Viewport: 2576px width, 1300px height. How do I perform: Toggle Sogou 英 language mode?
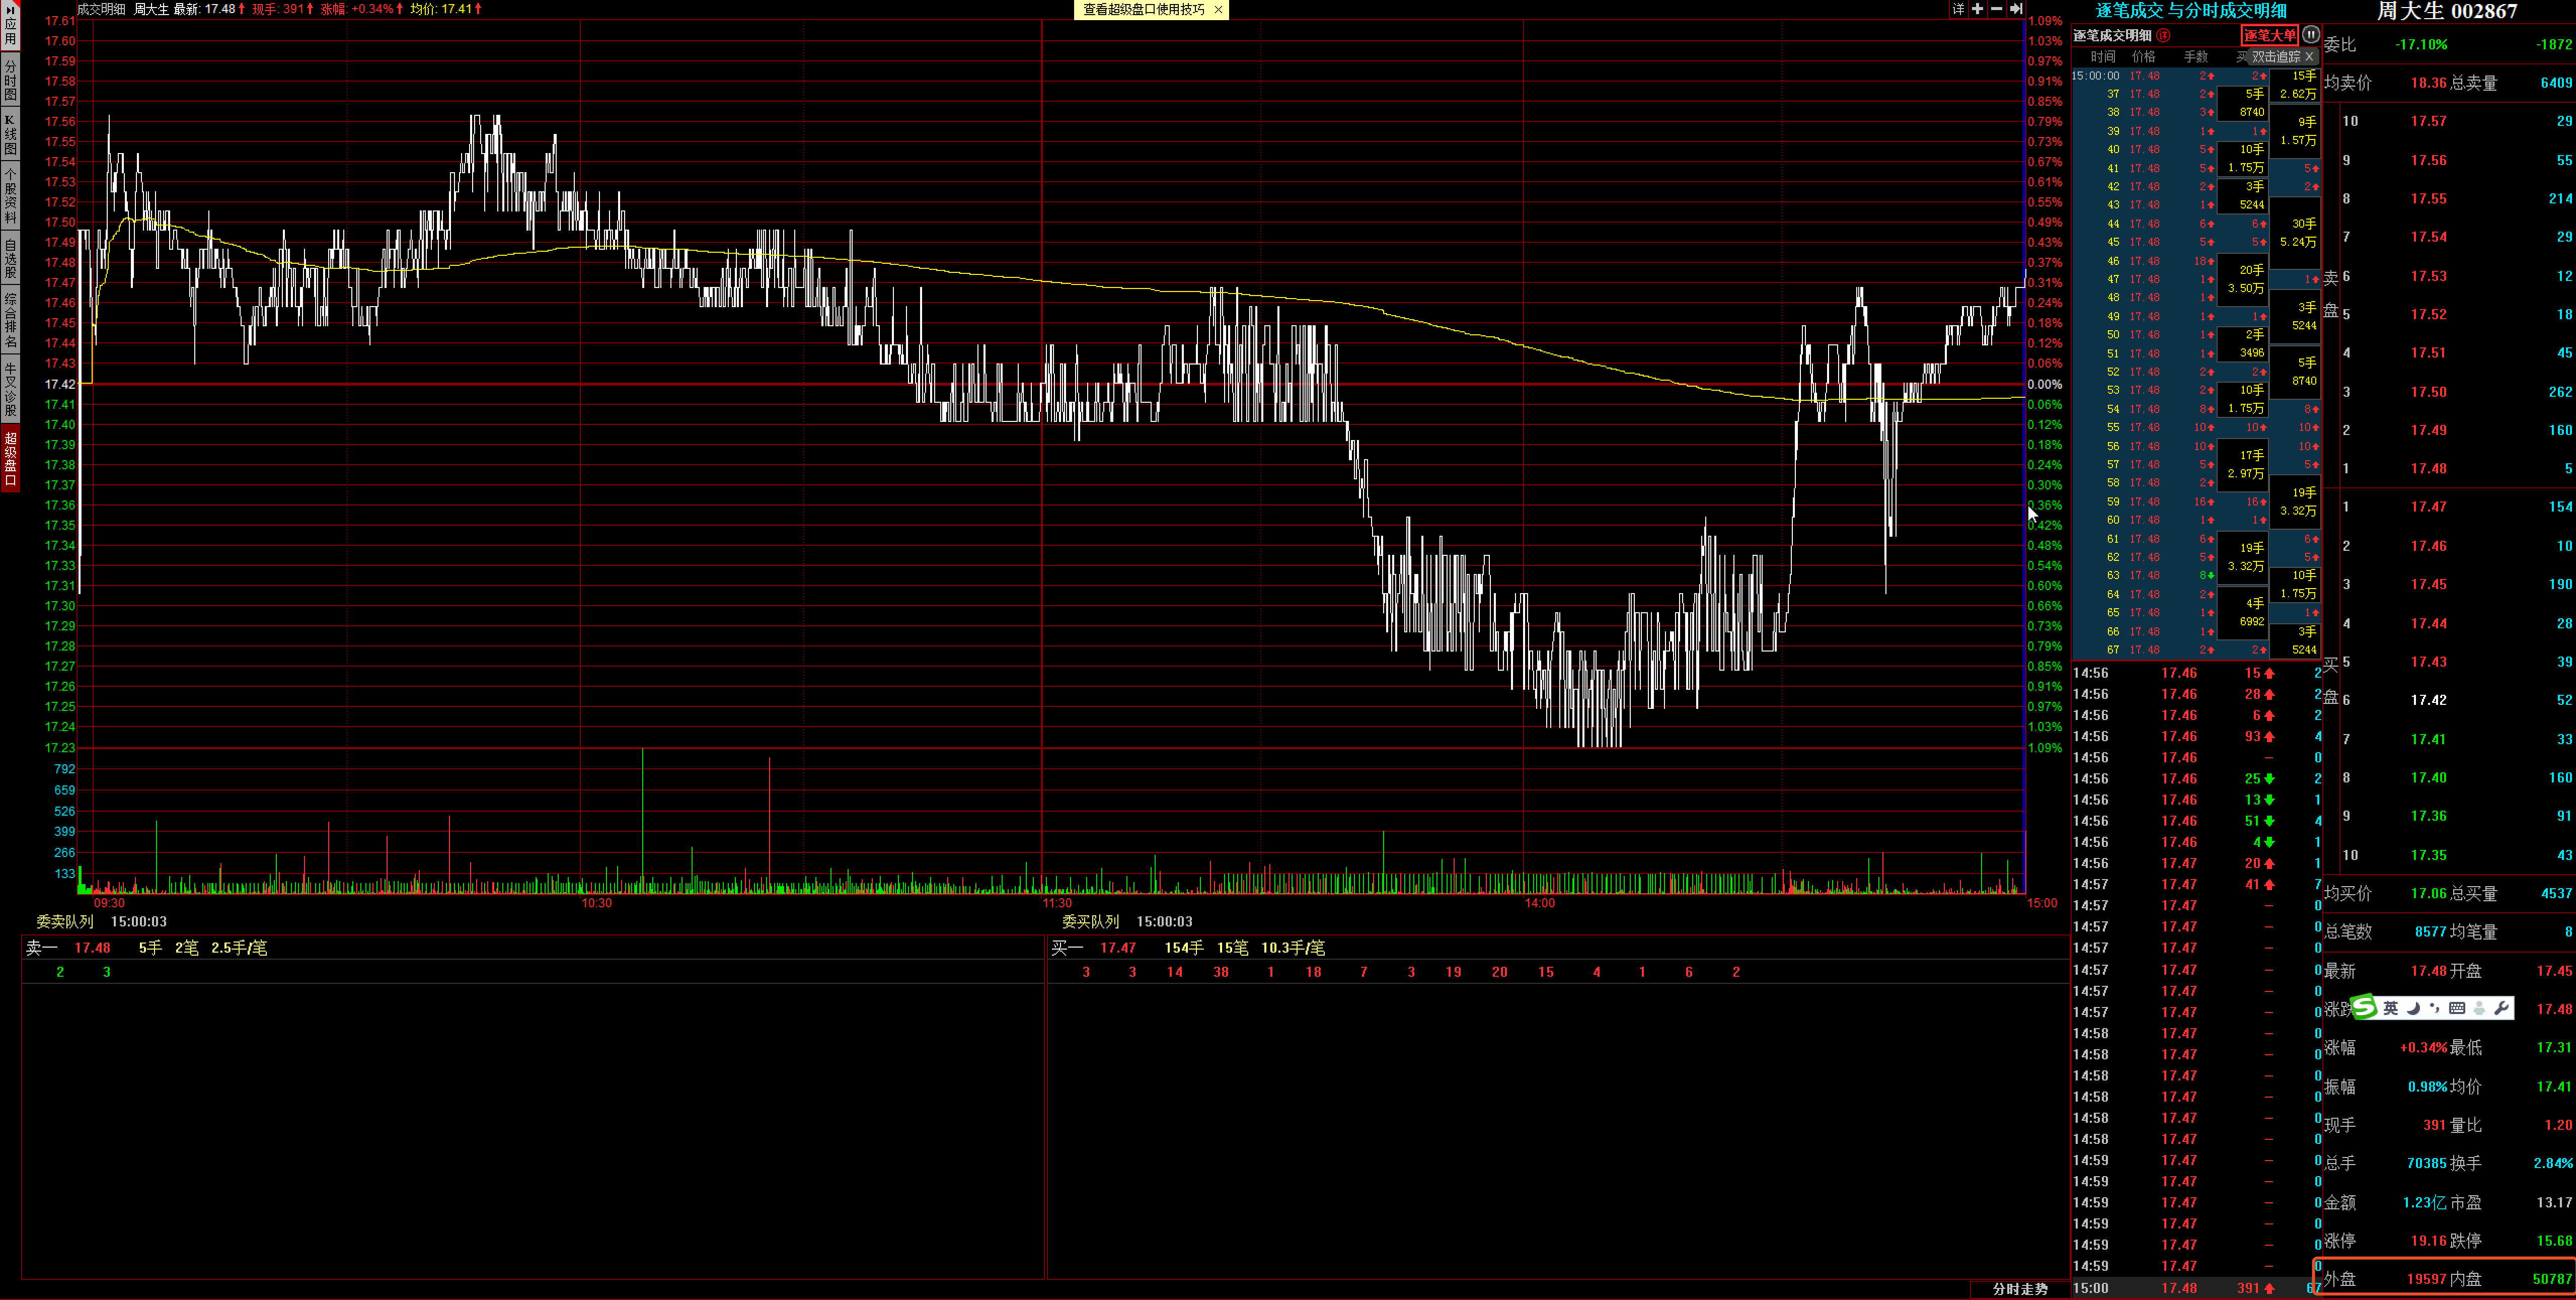pyautogui.click(x=2391, y=1008)
